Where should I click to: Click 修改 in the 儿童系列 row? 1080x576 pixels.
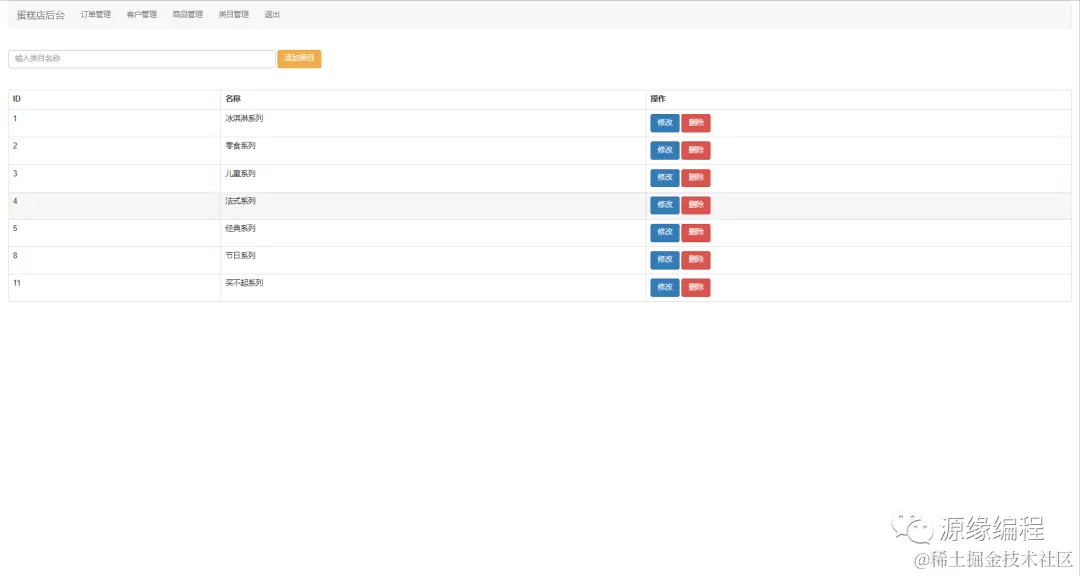tap(665, 178)
